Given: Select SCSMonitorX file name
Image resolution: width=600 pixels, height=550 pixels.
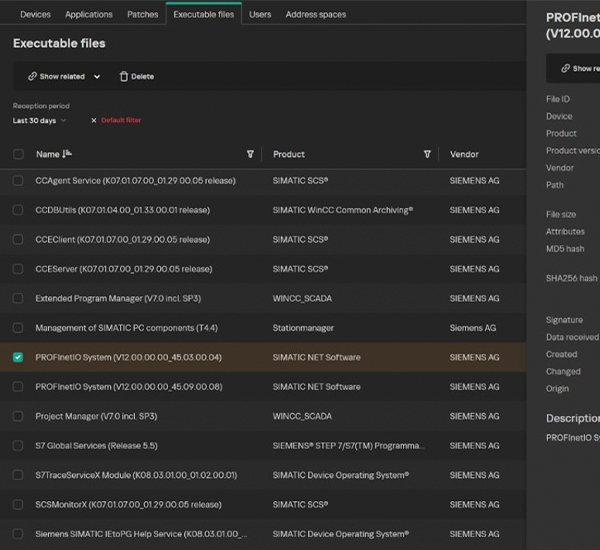Looking at the screenshot, I should (x=128, y=505).
